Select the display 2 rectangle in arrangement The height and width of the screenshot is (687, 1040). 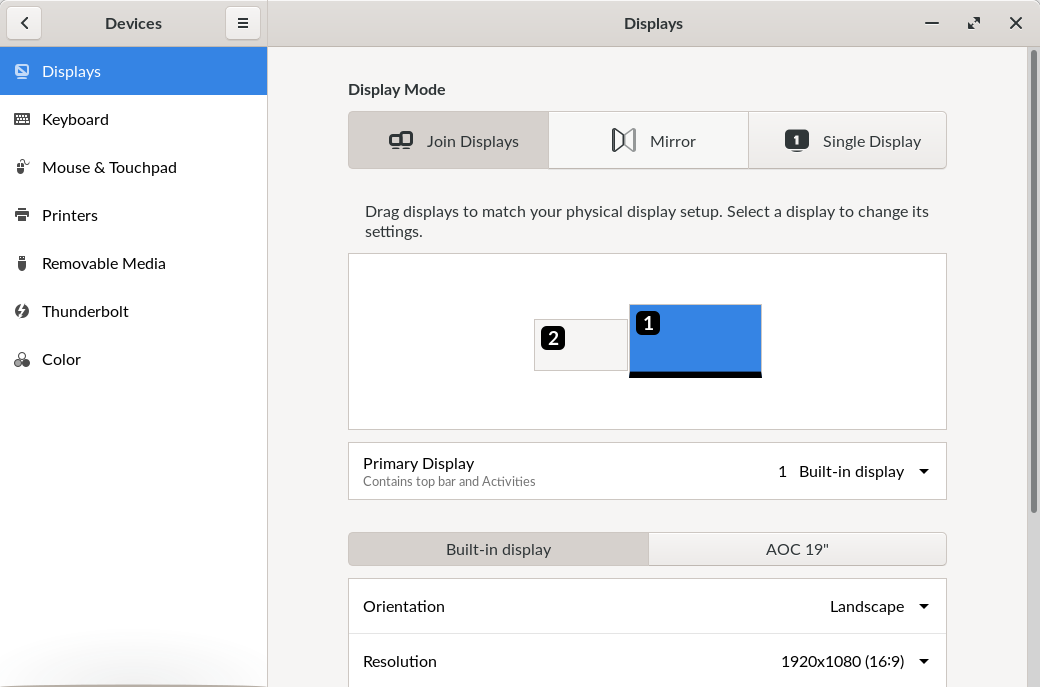tap(581, 345)
